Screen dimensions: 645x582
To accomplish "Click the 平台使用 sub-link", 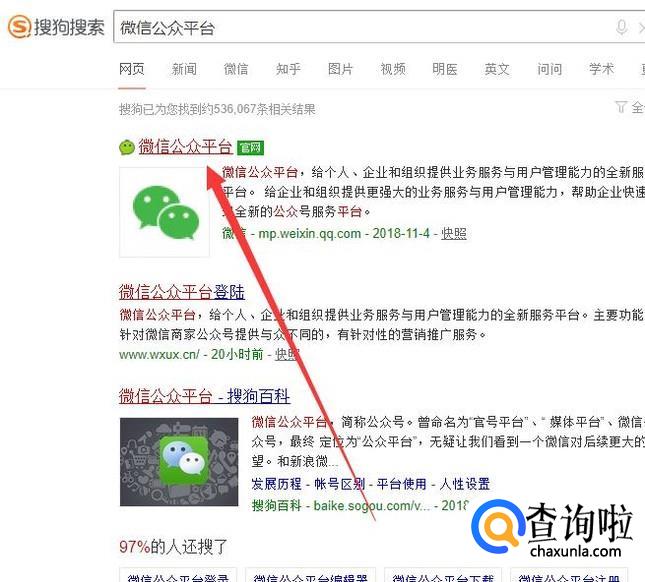I will tap(401, 484).
